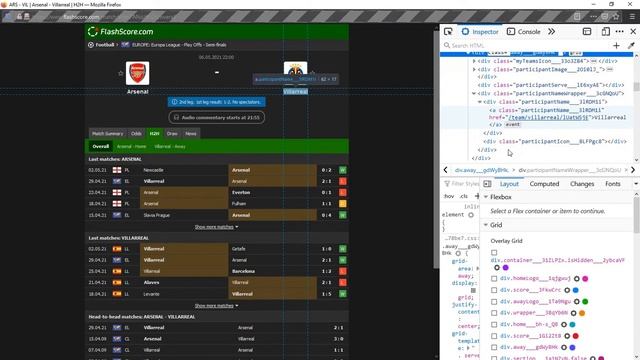Collapse the Grid section
This screenshot has width=640, height=360.
486,225
